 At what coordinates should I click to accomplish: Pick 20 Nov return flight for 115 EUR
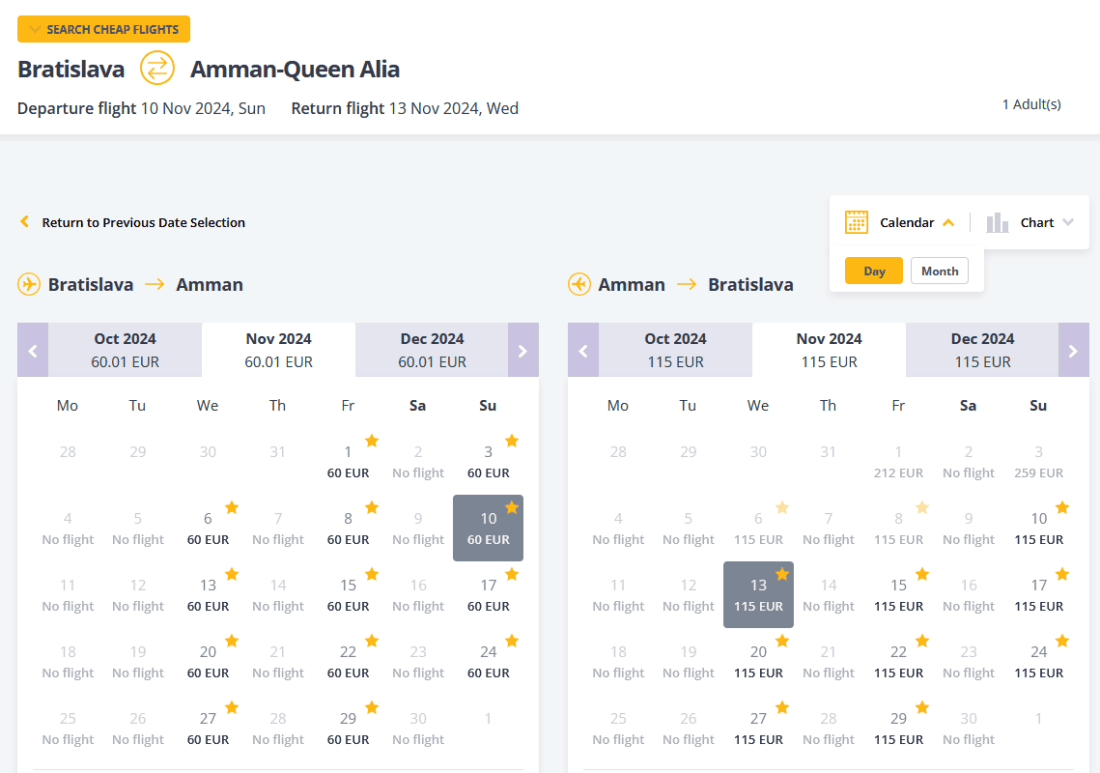point(758,661)
